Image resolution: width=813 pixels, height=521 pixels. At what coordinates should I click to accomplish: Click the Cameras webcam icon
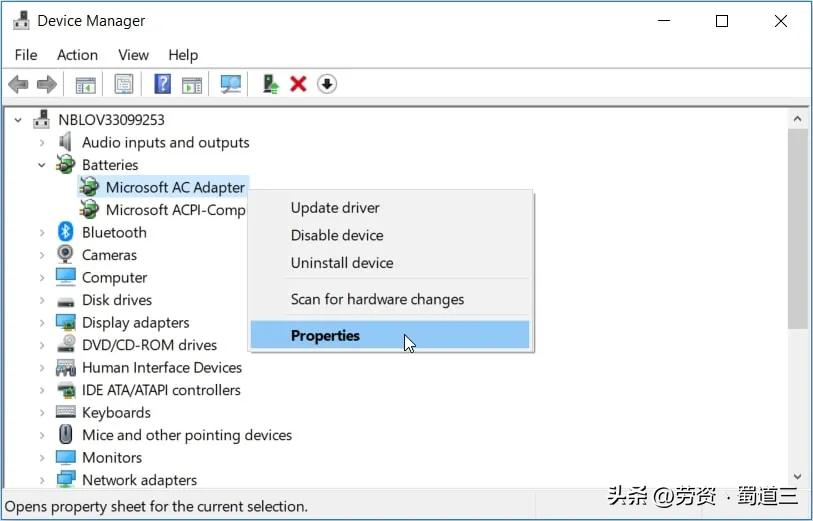coord(65,255)
